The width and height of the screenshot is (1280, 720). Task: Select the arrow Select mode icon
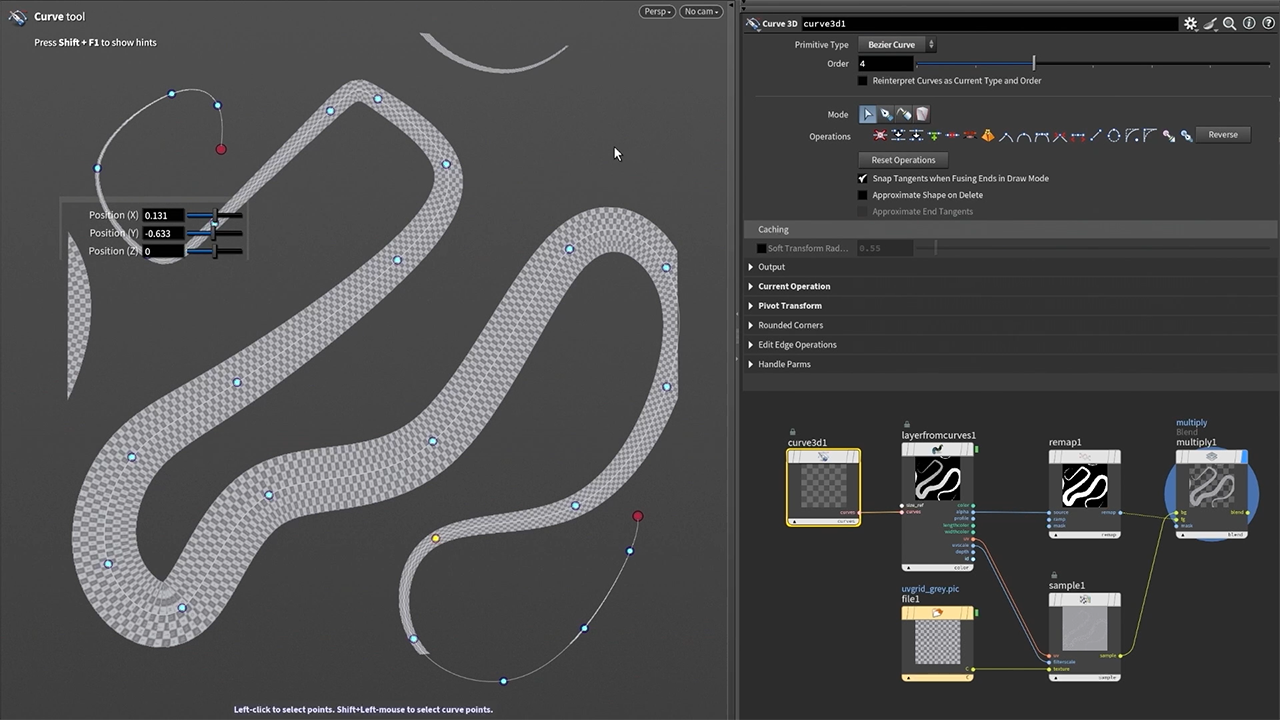click(868, 115)
